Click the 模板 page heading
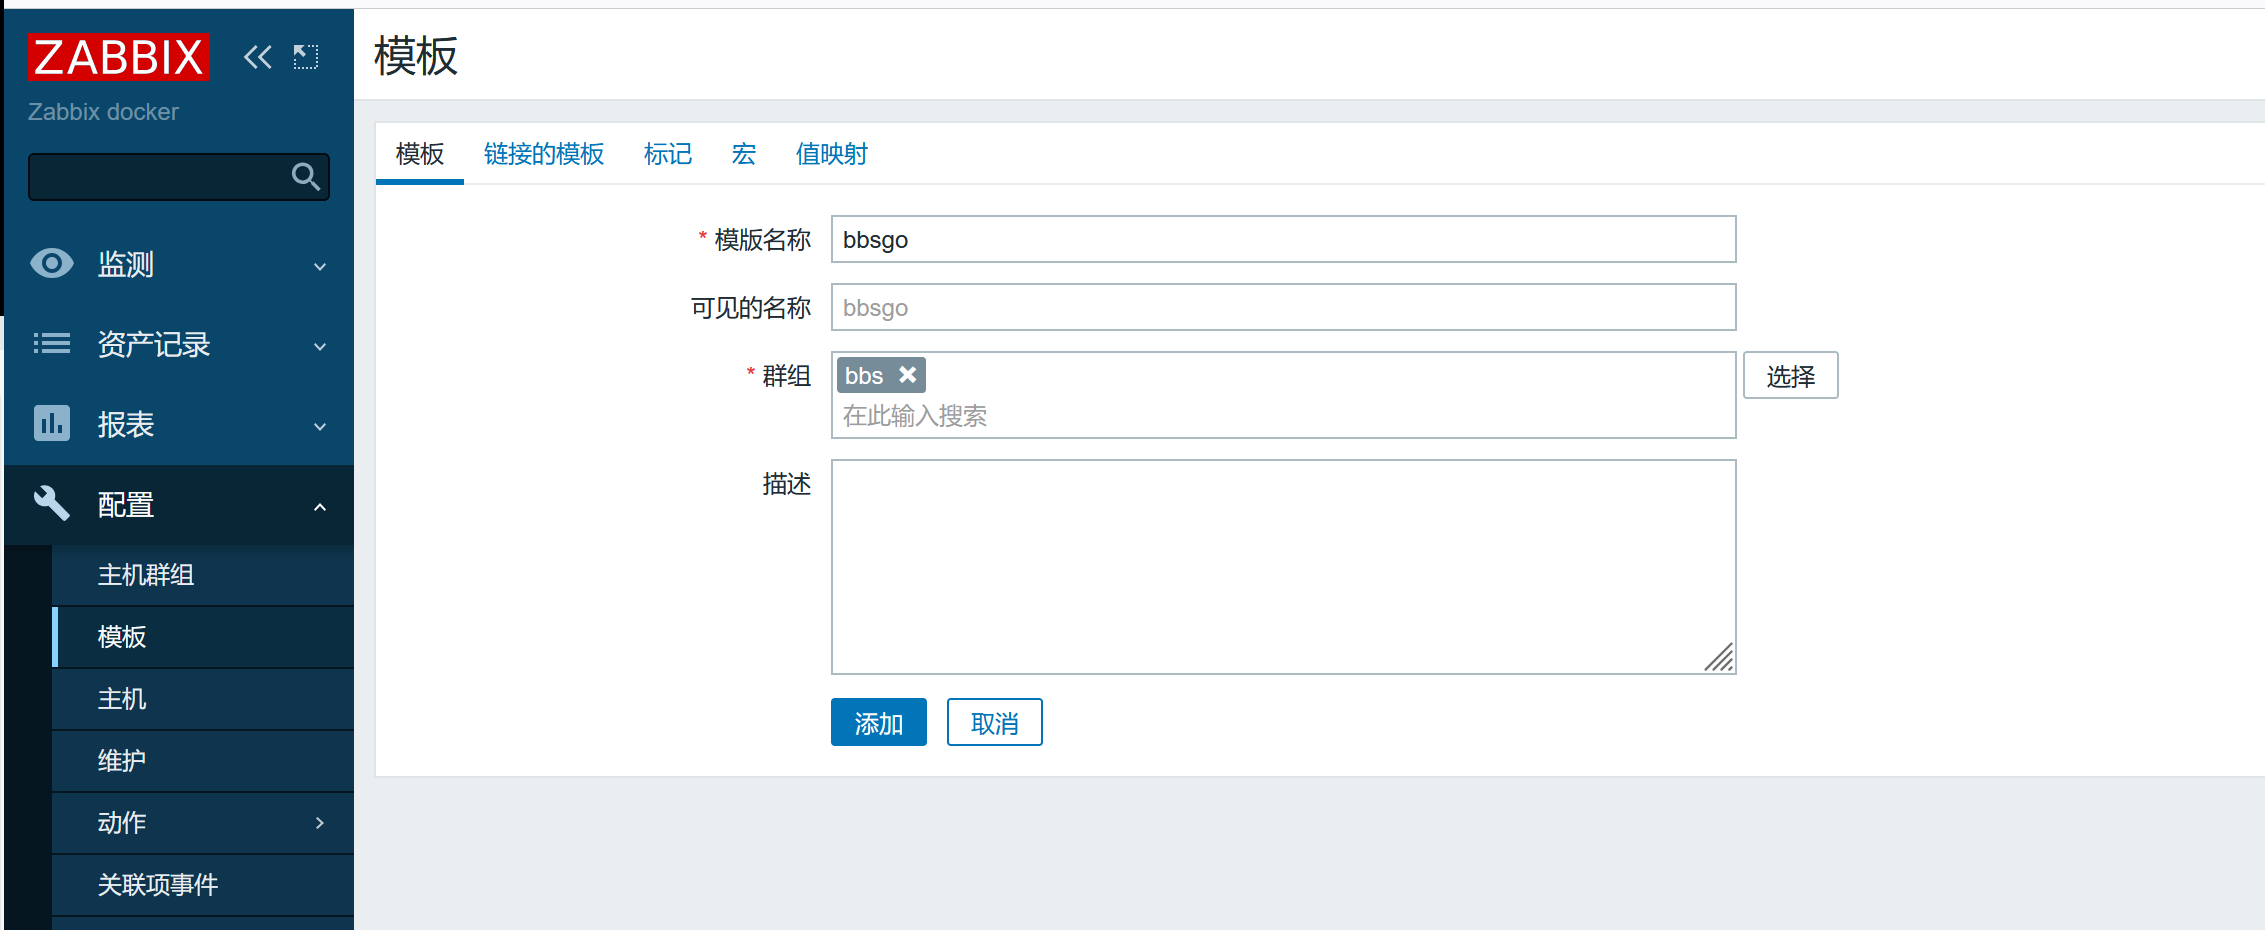 [x=416, y=56]
